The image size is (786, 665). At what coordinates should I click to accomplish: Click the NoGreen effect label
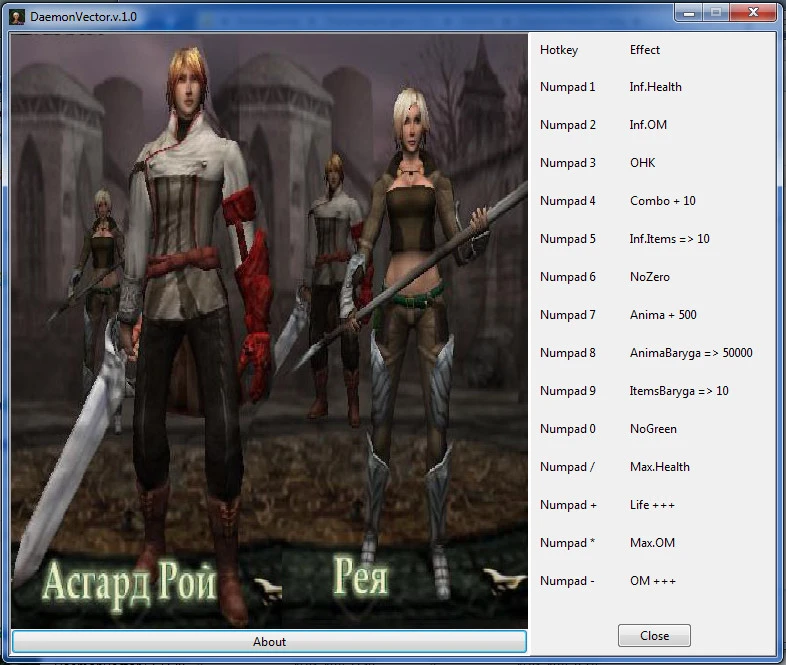pos(653,429)
